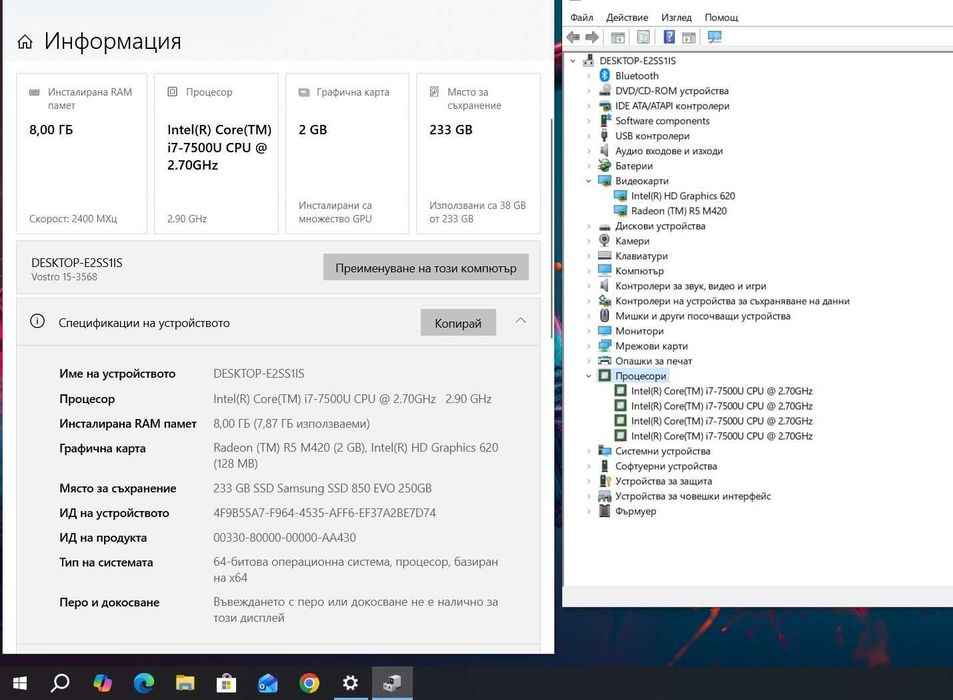Click Процесор info card
This screenshot has width=953, height=700.
coord(216,154)
